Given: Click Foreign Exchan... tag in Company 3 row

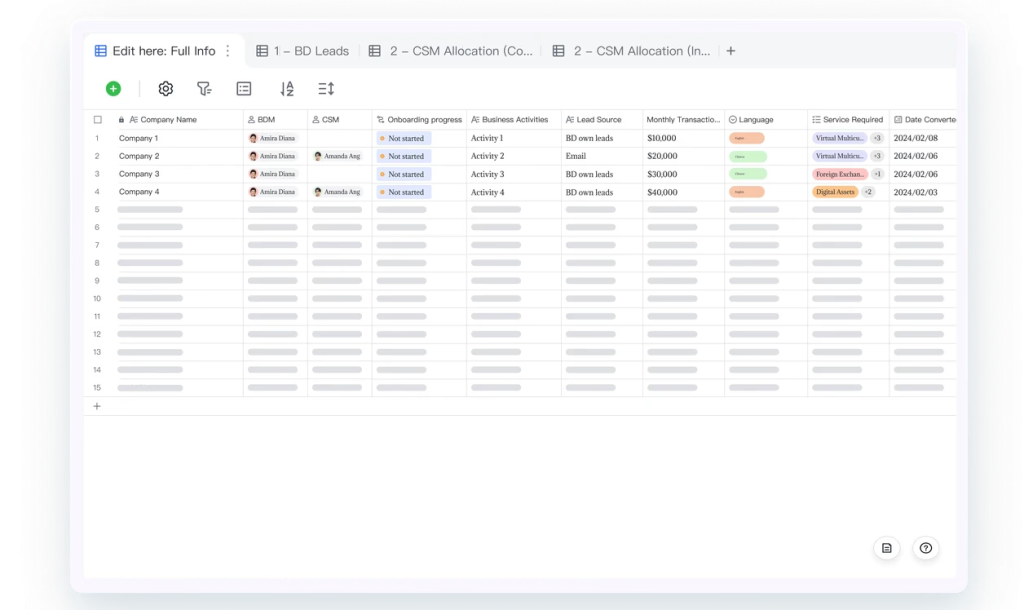Looking at the screenshot, I should coord(840,174).
